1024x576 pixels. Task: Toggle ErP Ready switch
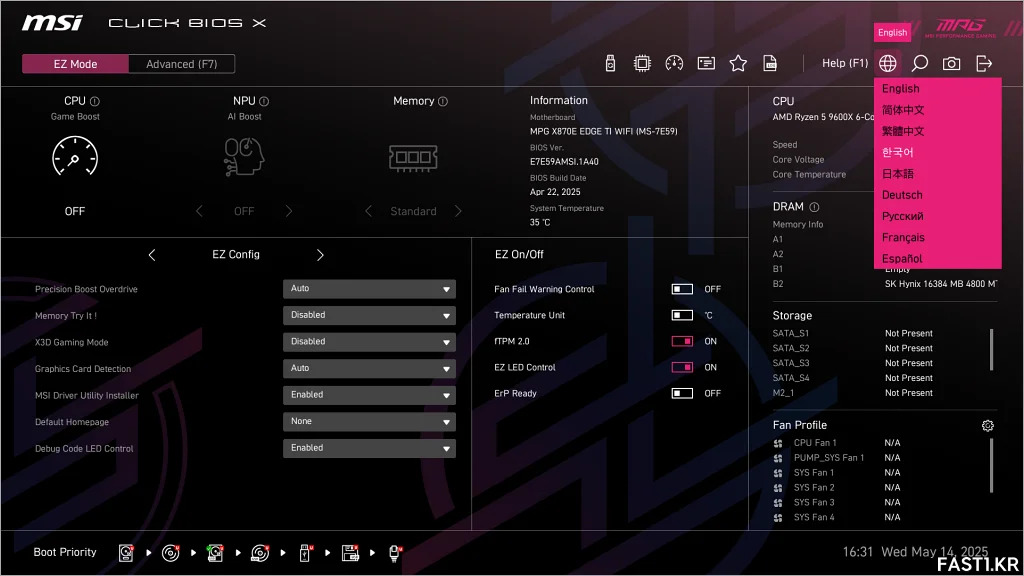pyautogui.click(x=682, y=393)
